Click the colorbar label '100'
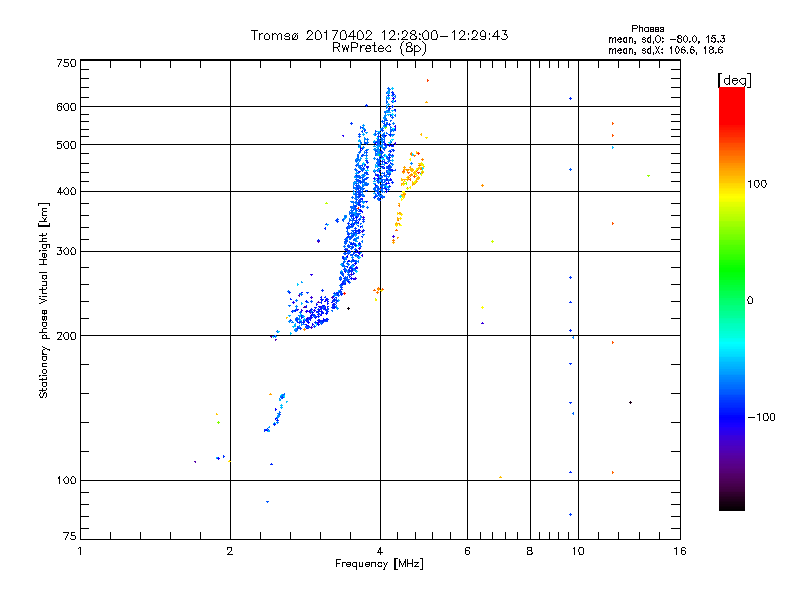800x600 pixels. [x=757, y=184]
